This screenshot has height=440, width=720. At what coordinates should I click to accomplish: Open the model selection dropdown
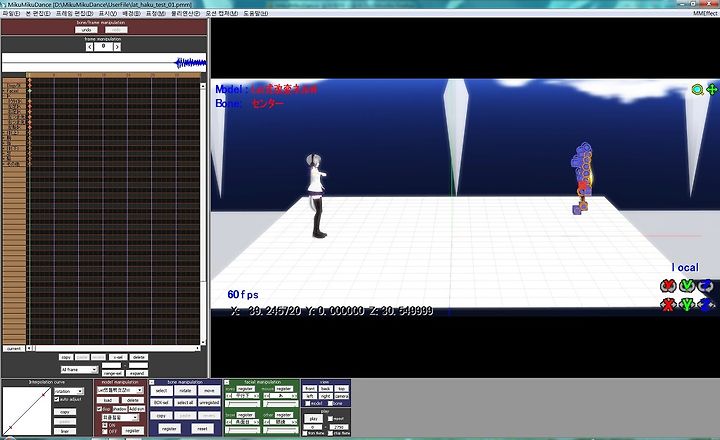(120, 390)
